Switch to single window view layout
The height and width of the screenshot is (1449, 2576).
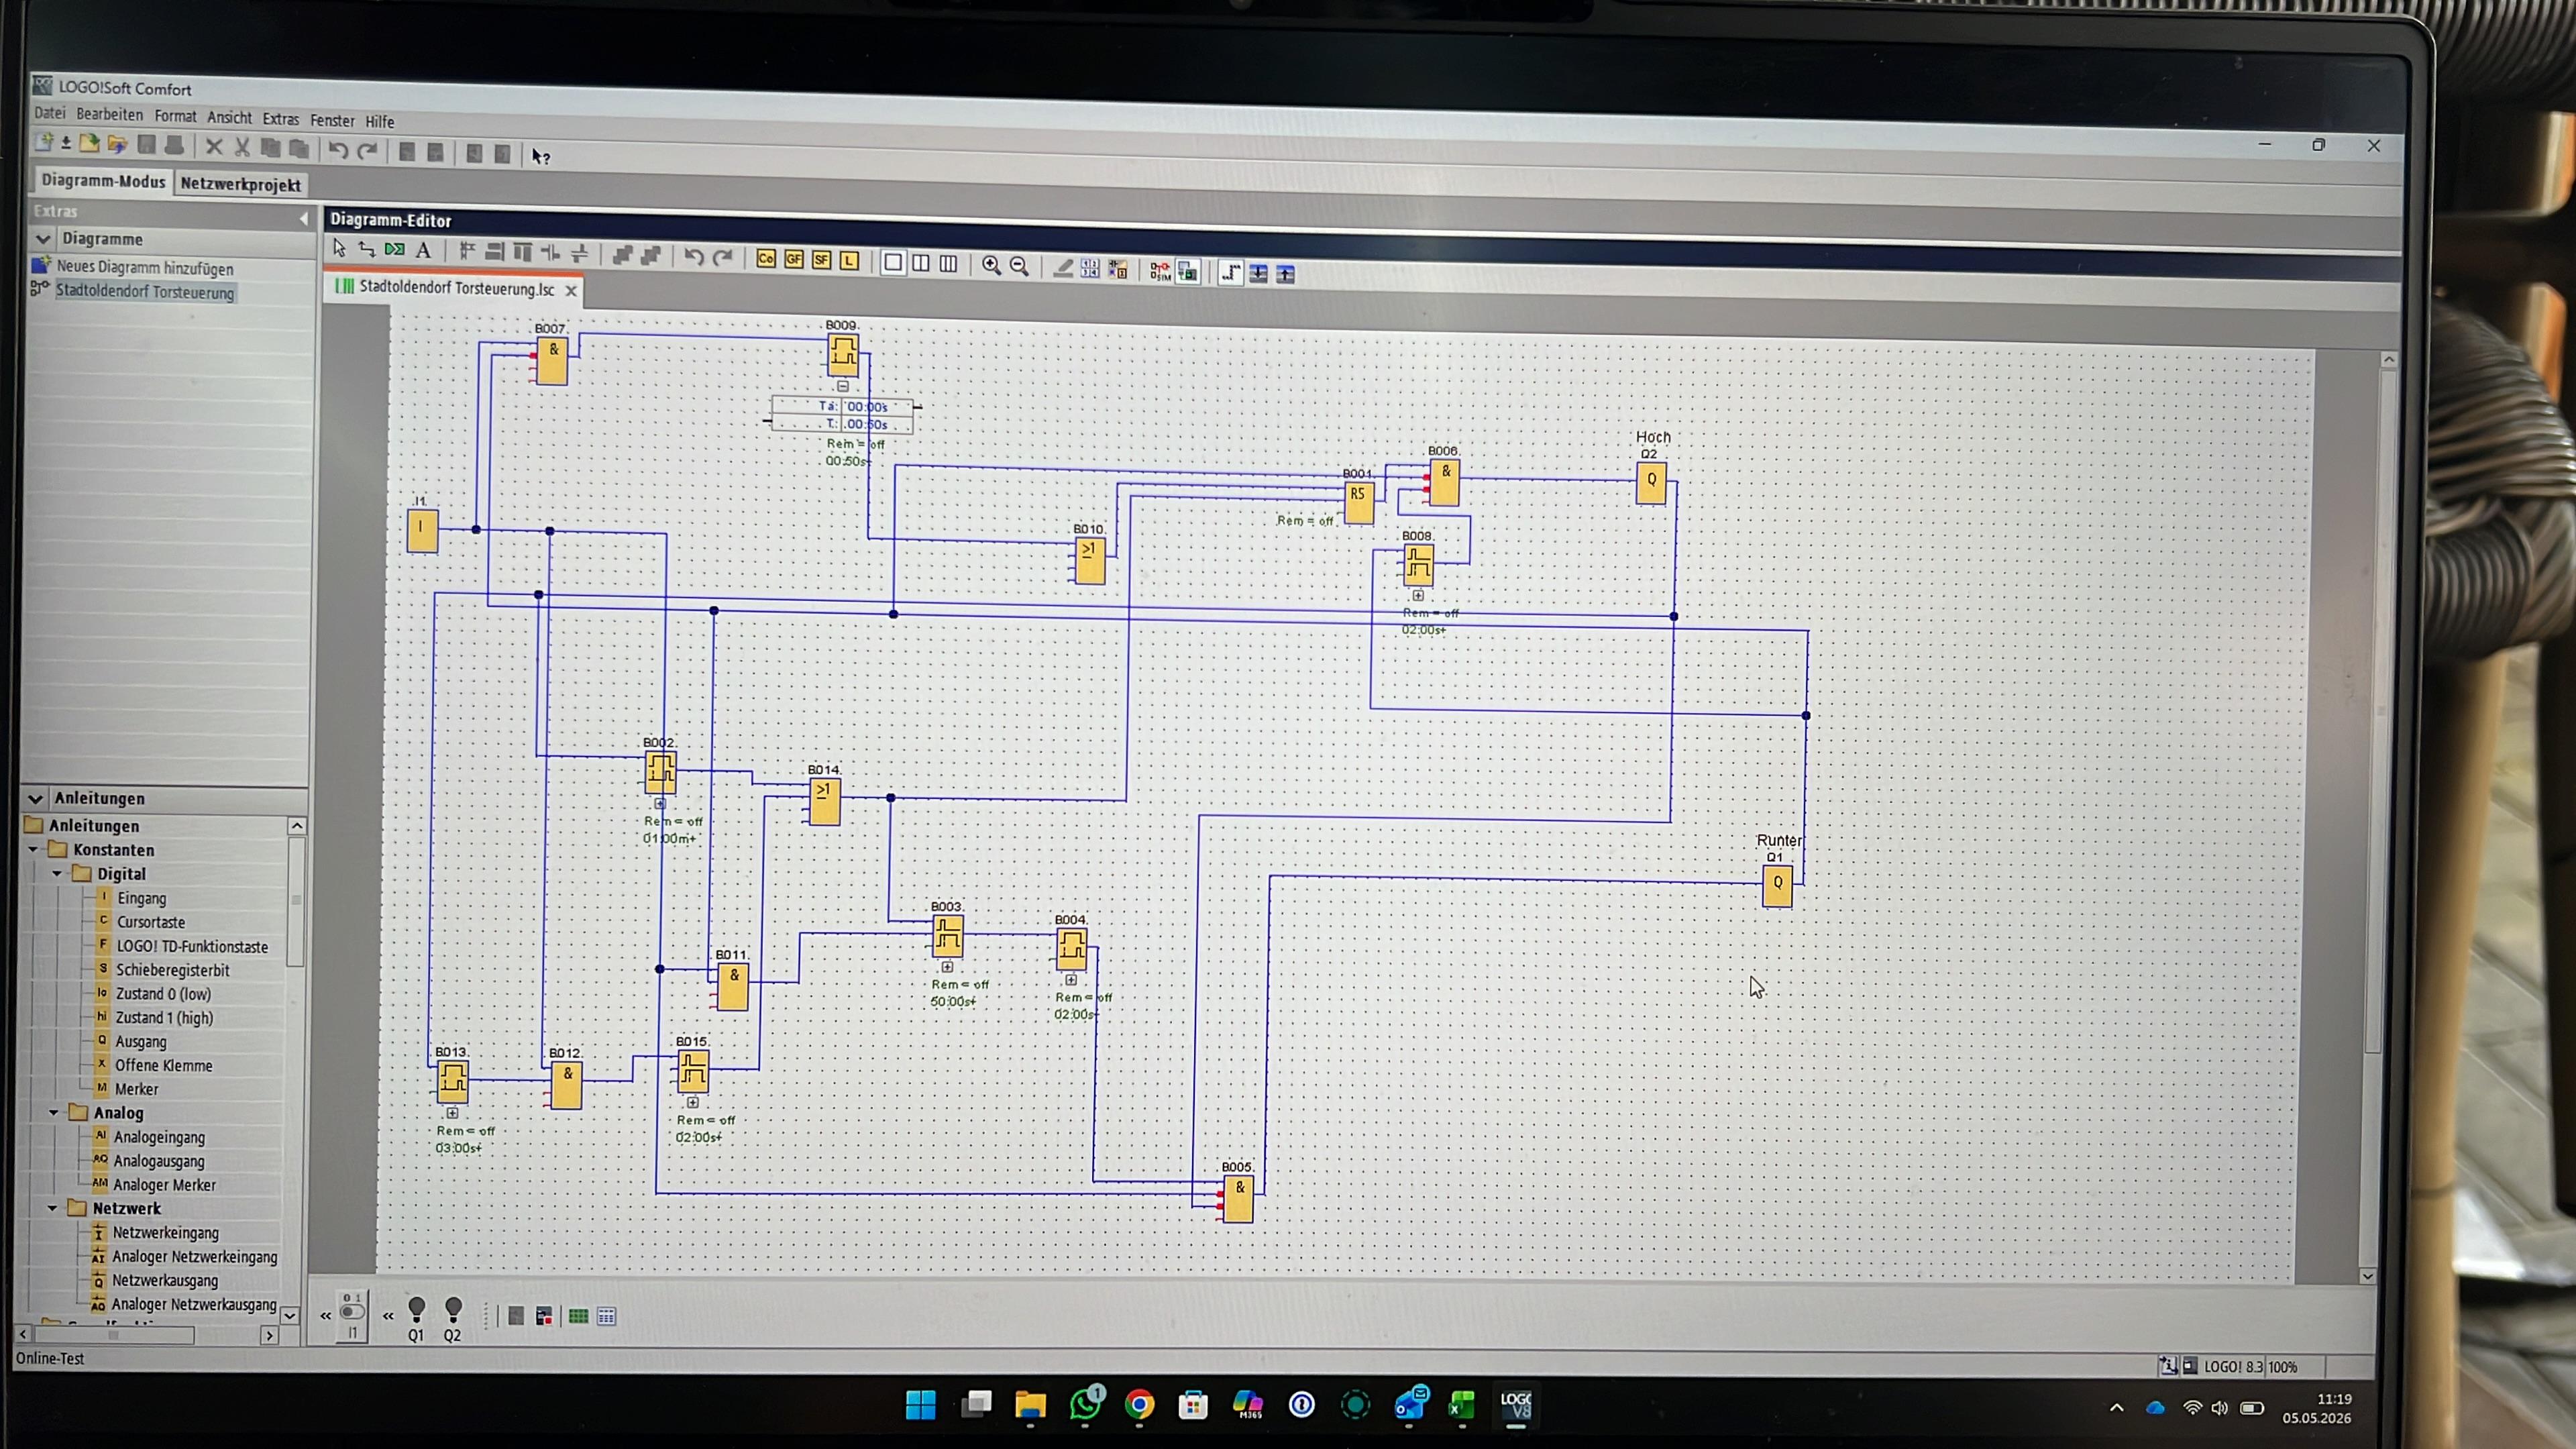point(893,262)
